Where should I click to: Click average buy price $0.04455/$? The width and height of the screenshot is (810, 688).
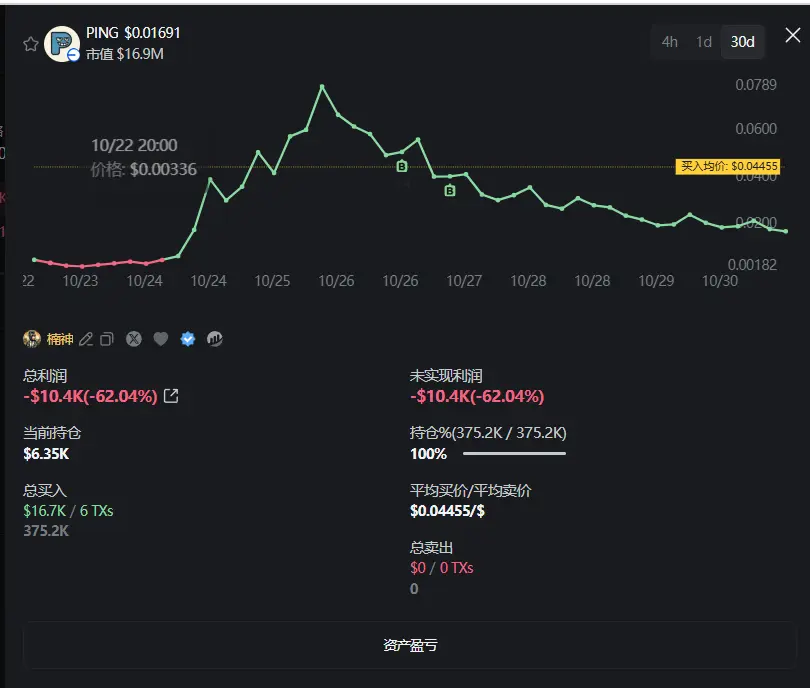[447, 511]
